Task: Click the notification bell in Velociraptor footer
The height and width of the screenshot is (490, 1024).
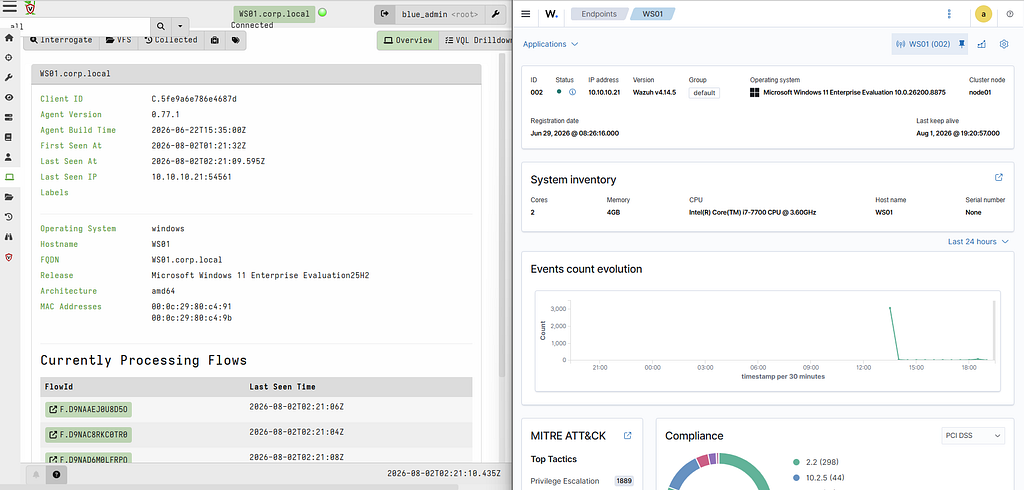Action: coord(37,475)
